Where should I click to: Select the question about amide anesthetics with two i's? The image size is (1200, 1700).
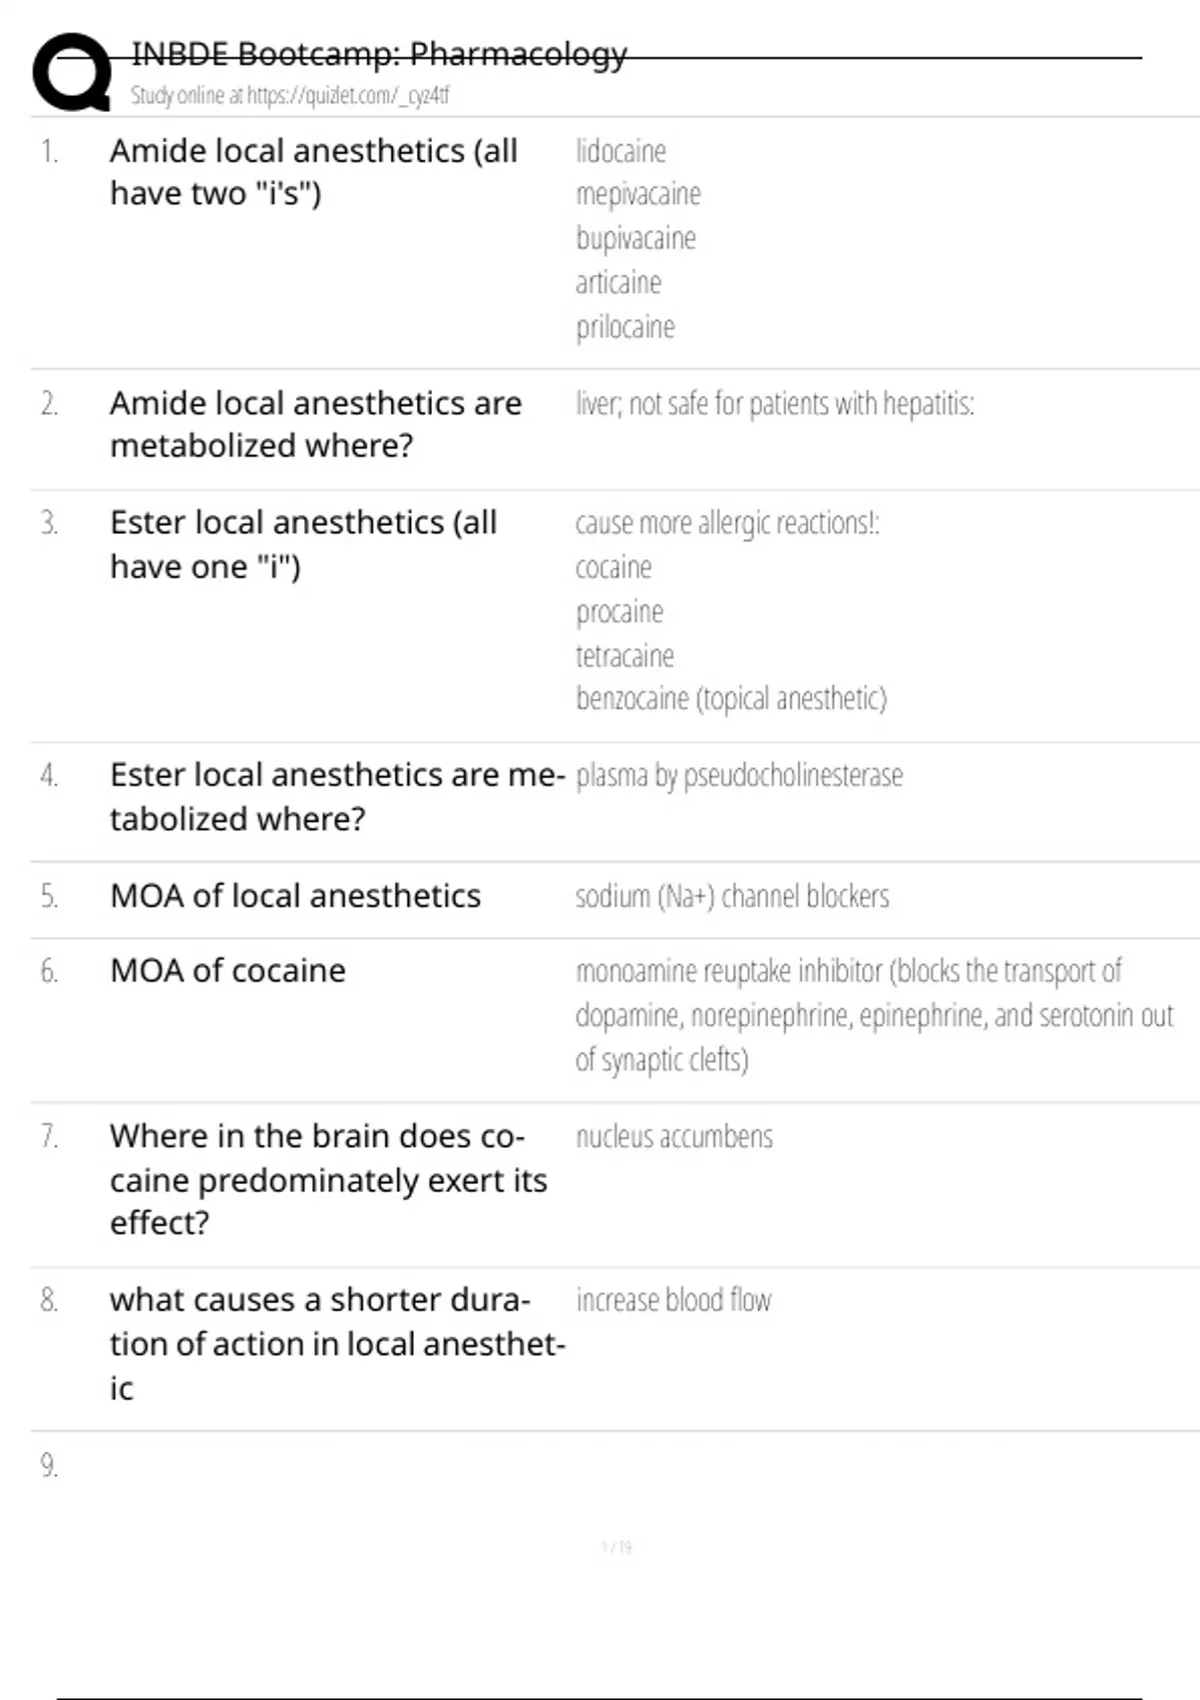(x=314, y=172)
